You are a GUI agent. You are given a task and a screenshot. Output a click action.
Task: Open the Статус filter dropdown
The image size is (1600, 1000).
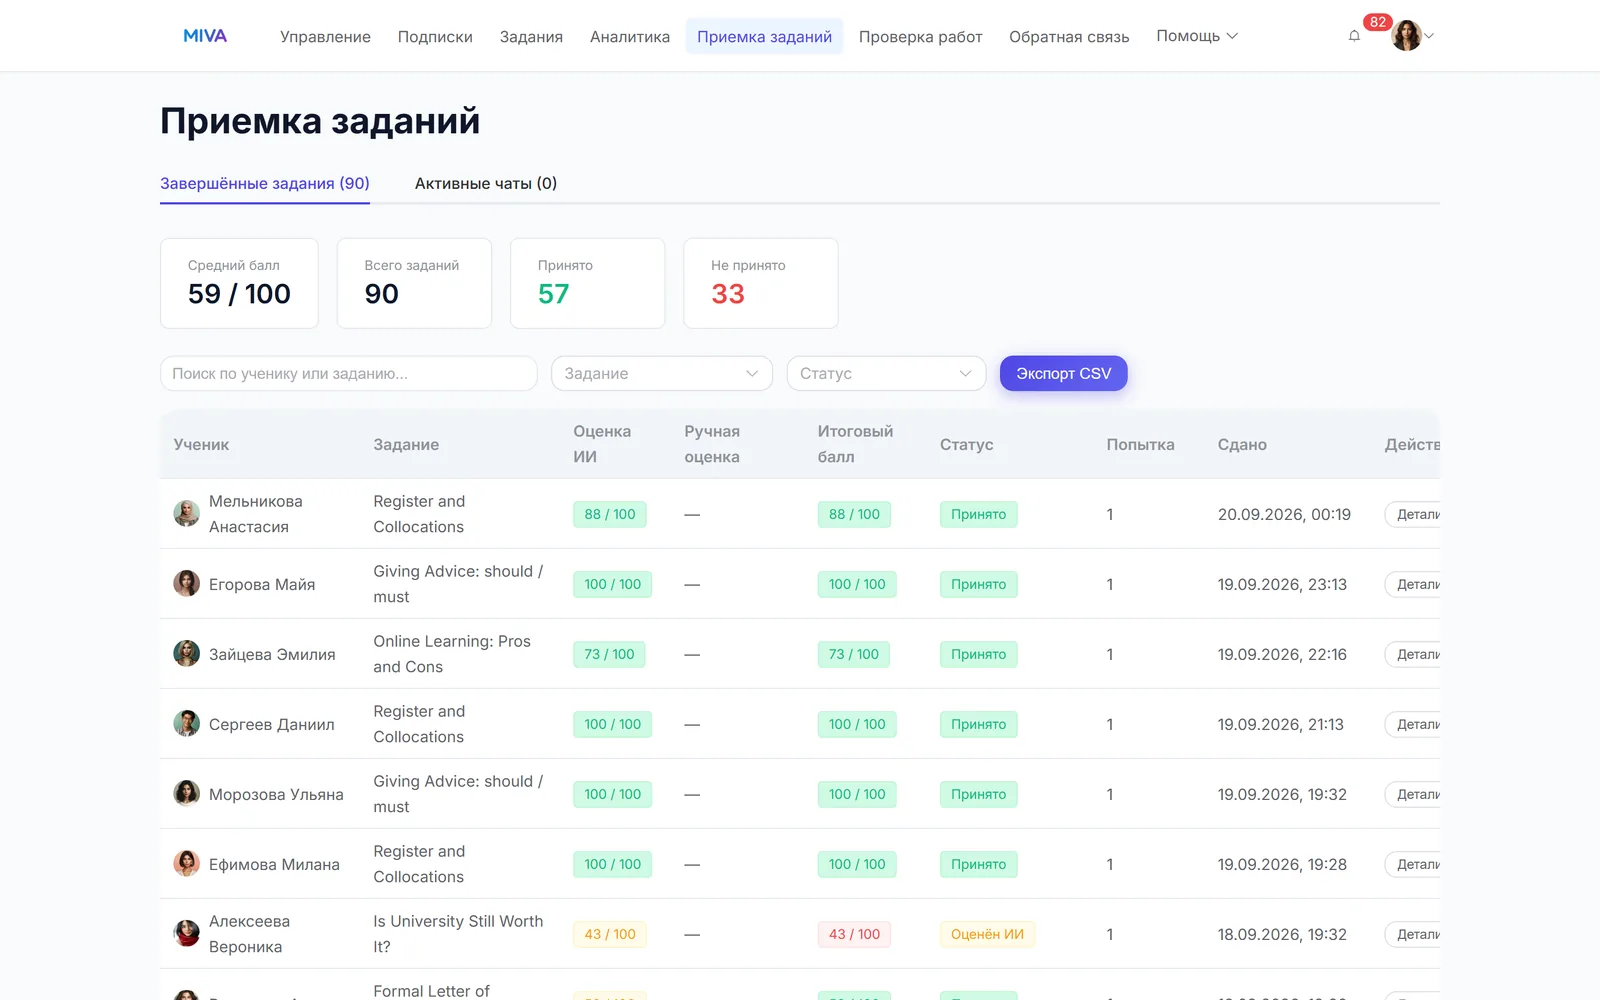tap(886, 374)
